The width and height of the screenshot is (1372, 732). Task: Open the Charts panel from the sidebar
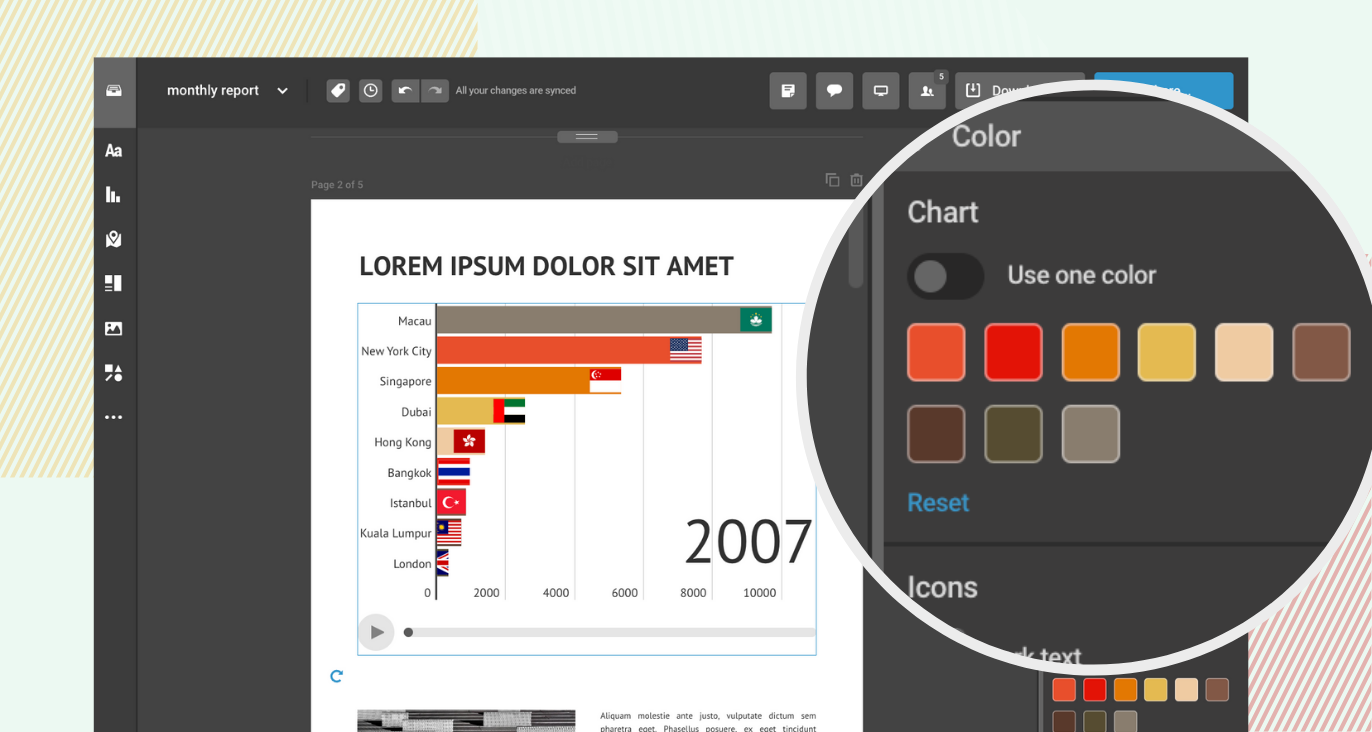click(113, 194)
